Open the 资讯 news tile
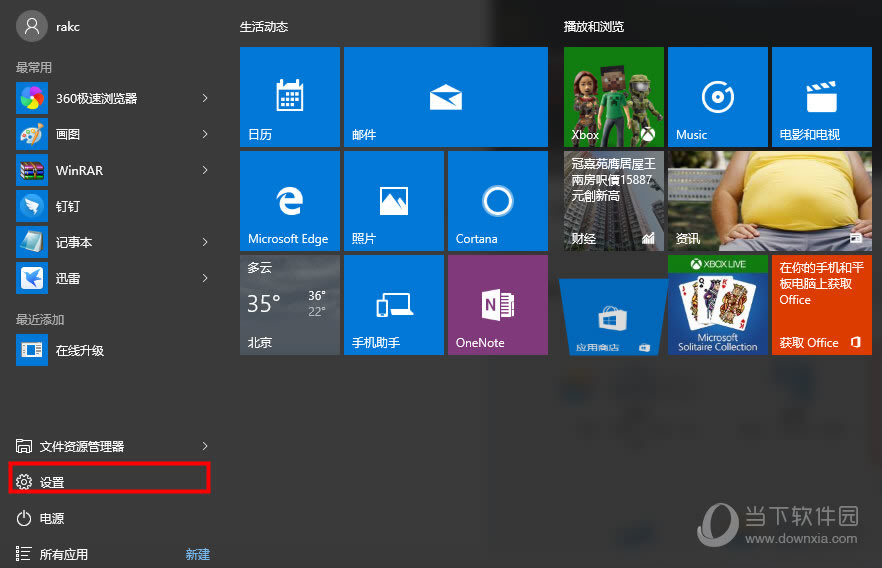The image size is (882, 568). pyautogui.click(x=770, y=201)
